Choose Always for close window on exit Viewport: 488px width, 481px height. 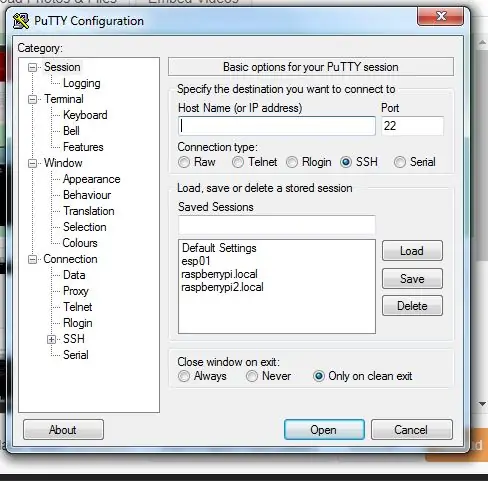tap(184, 376)
